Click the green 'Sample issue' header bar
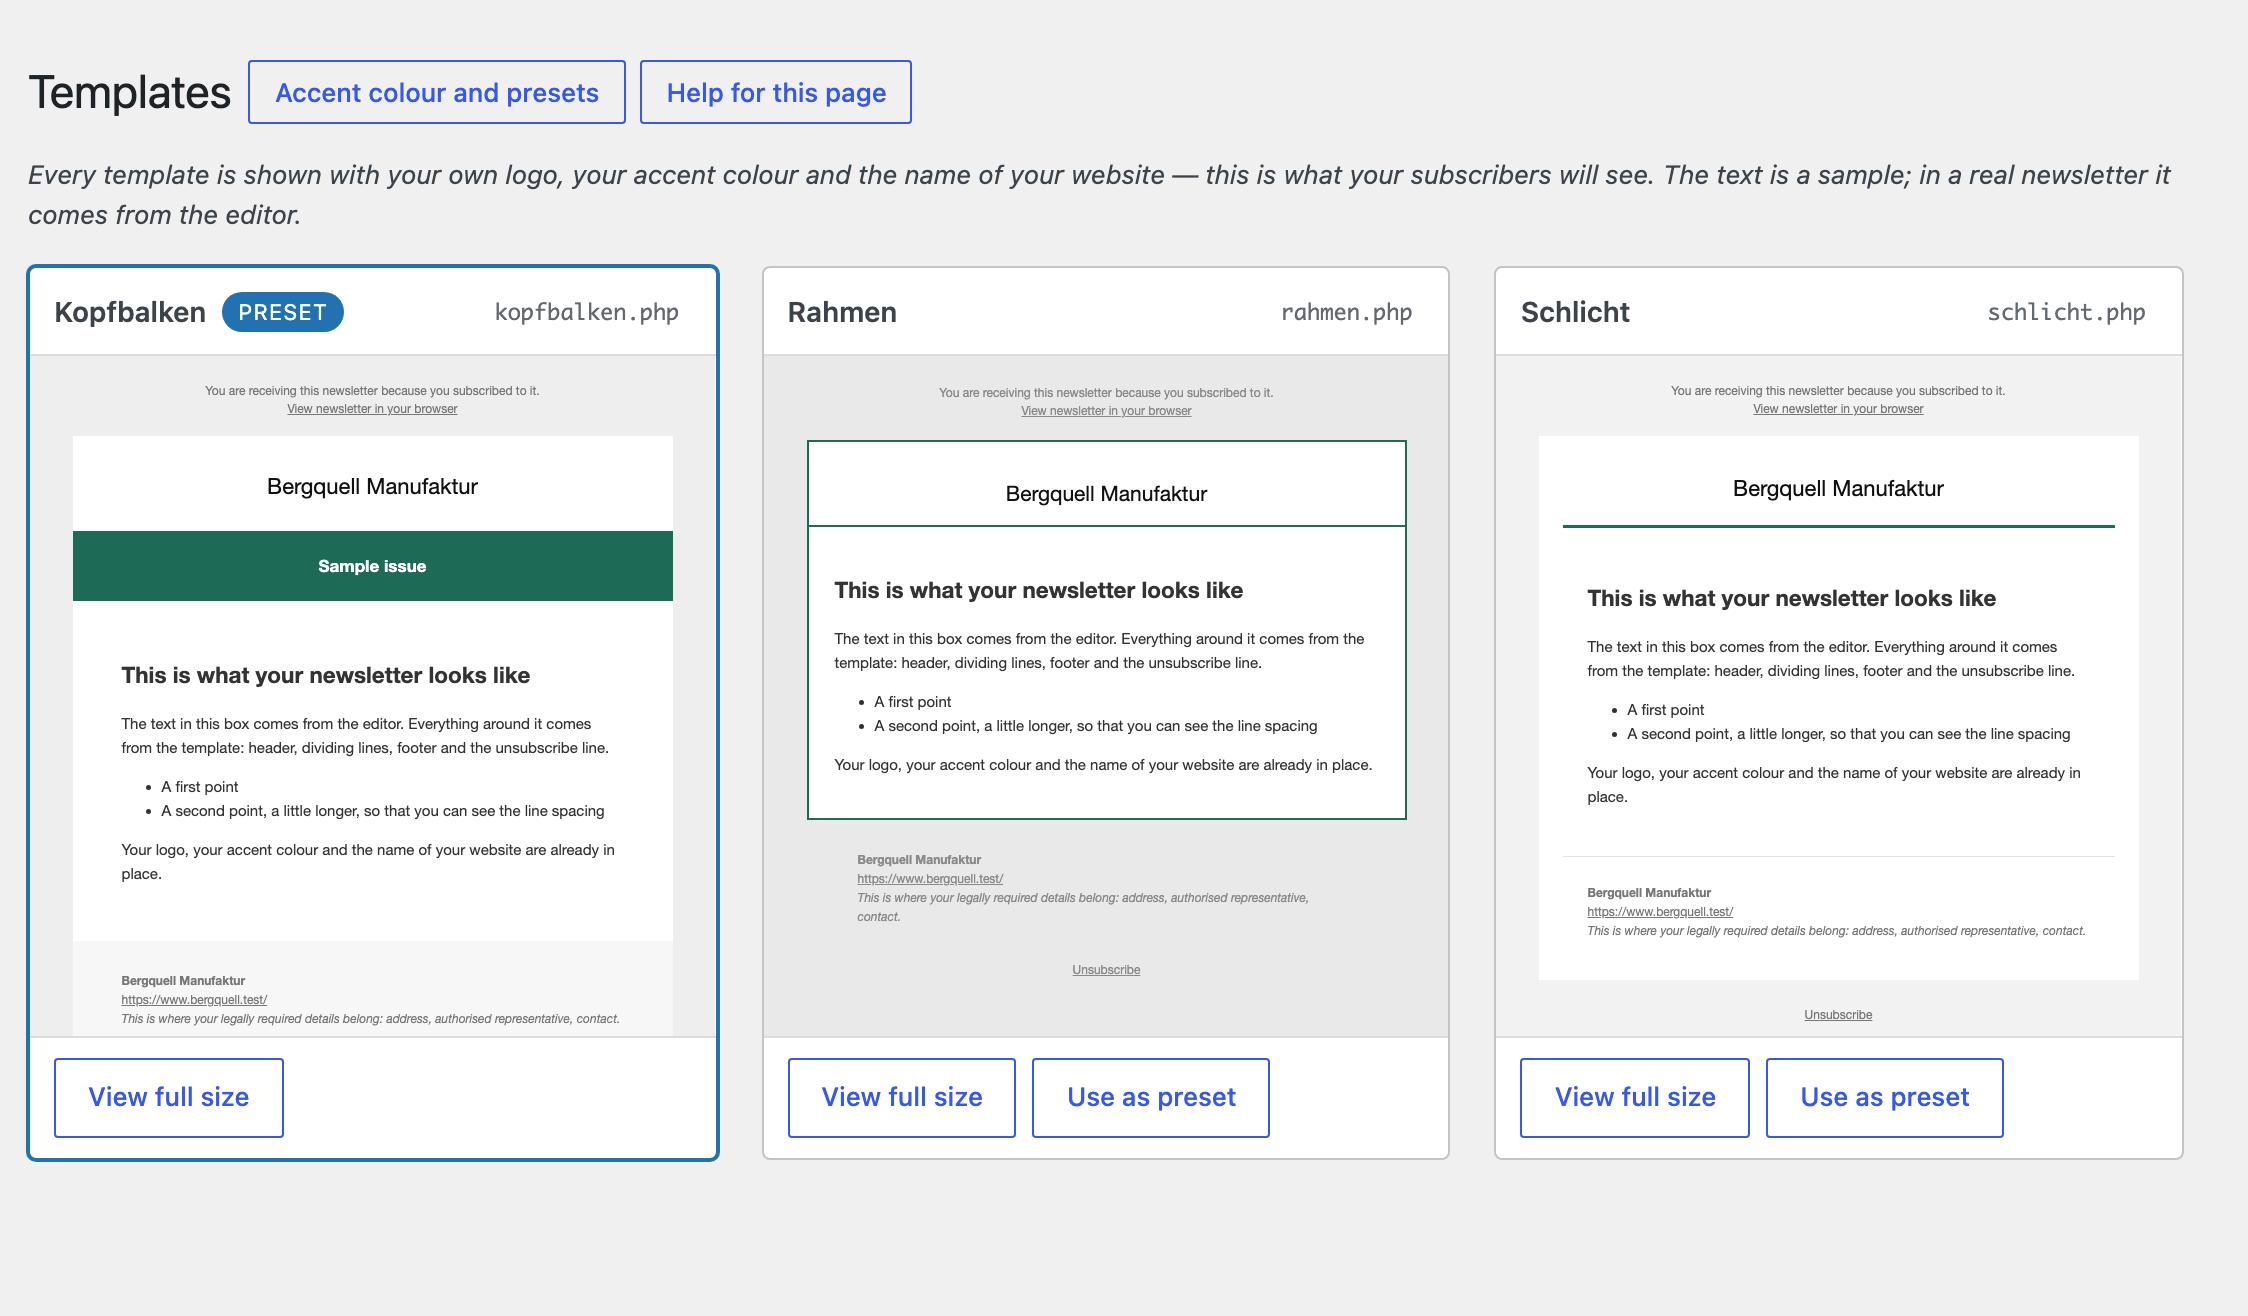 click(373, 566)
